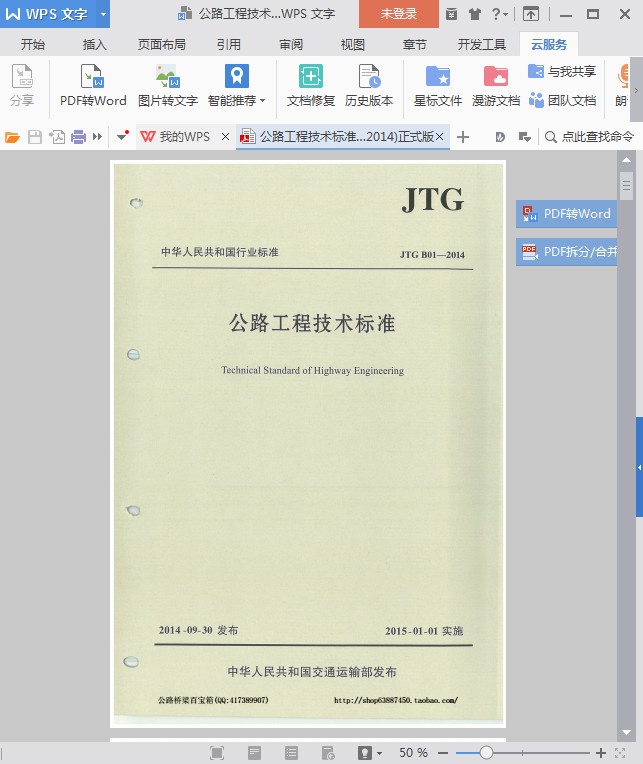This screenshot has height=764, width=643.
Task: Select the 云服务 ribbon tab
Action: (549, 45)
